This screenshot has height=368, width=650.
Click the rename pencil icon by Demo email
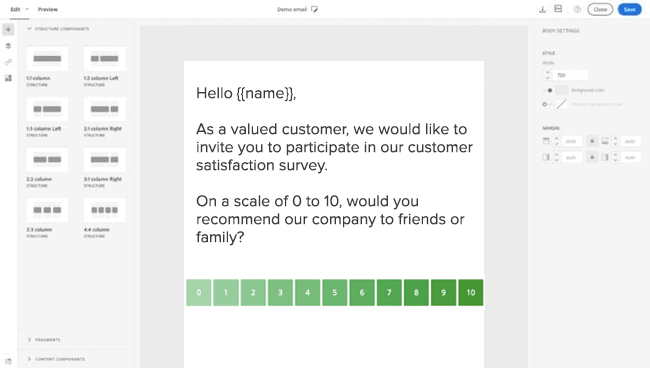tap(314, 9)
